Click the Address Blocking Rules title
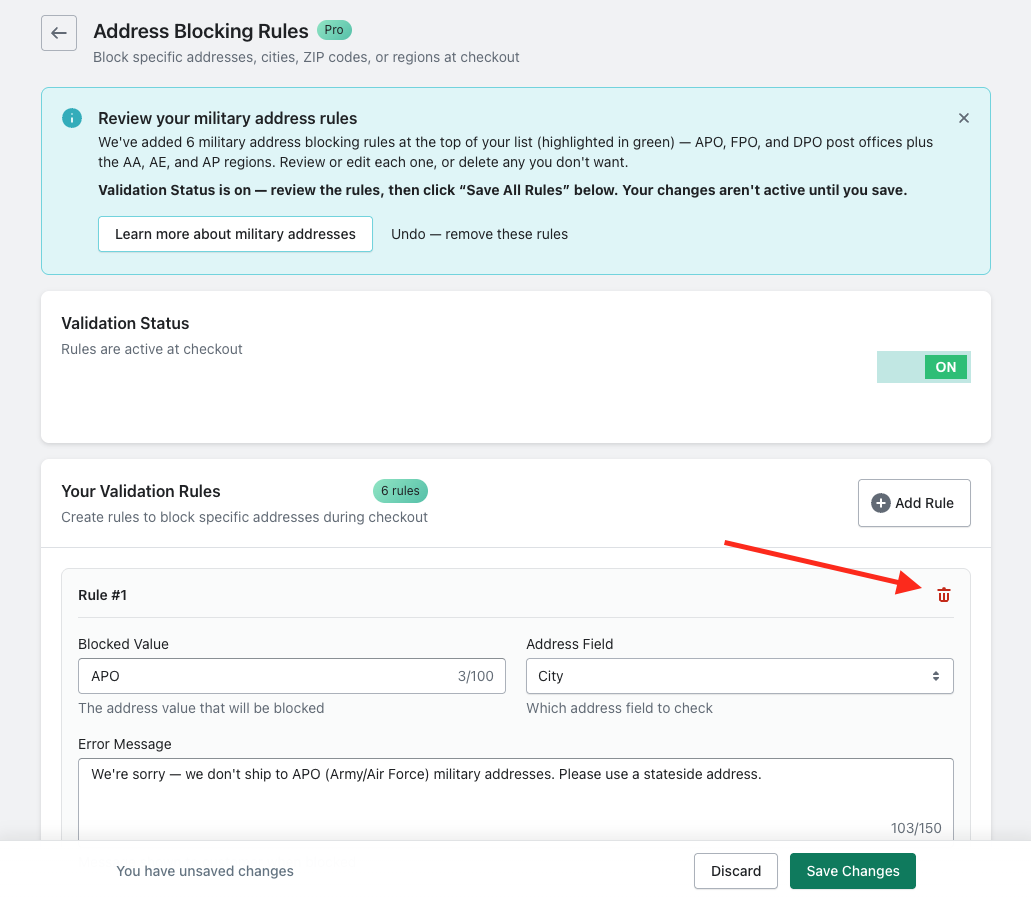1031x898 pixels. coord(201,31)
